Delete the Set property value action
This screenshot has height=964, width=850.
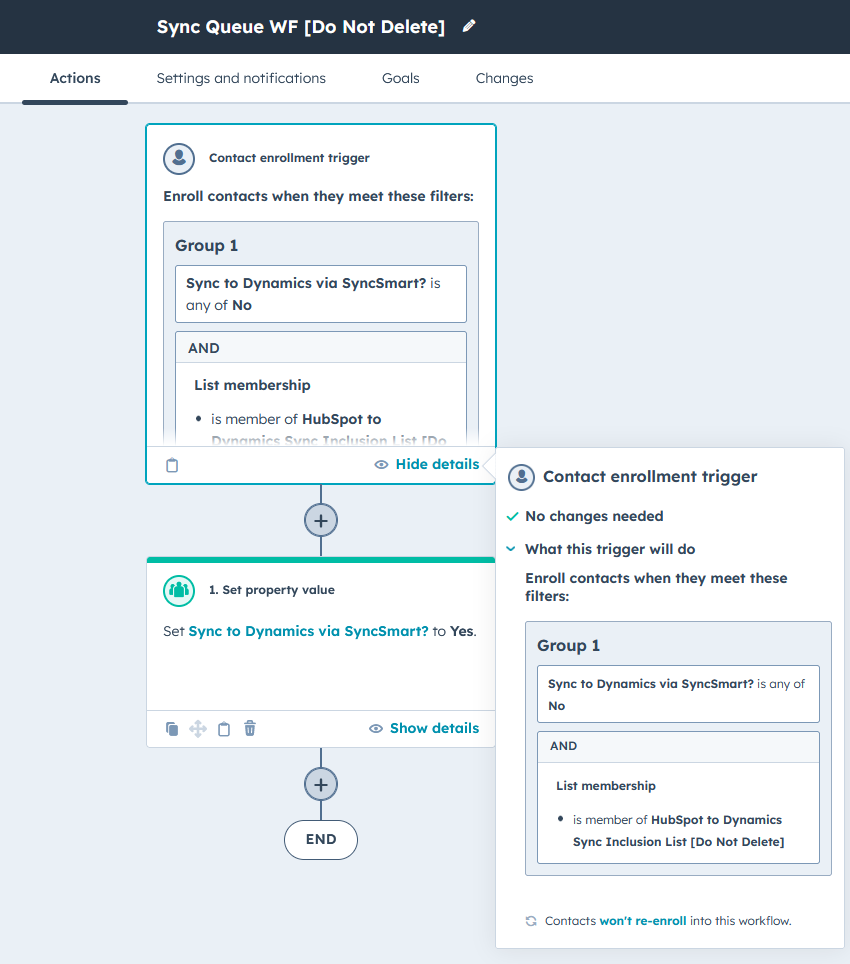[250, 729]
